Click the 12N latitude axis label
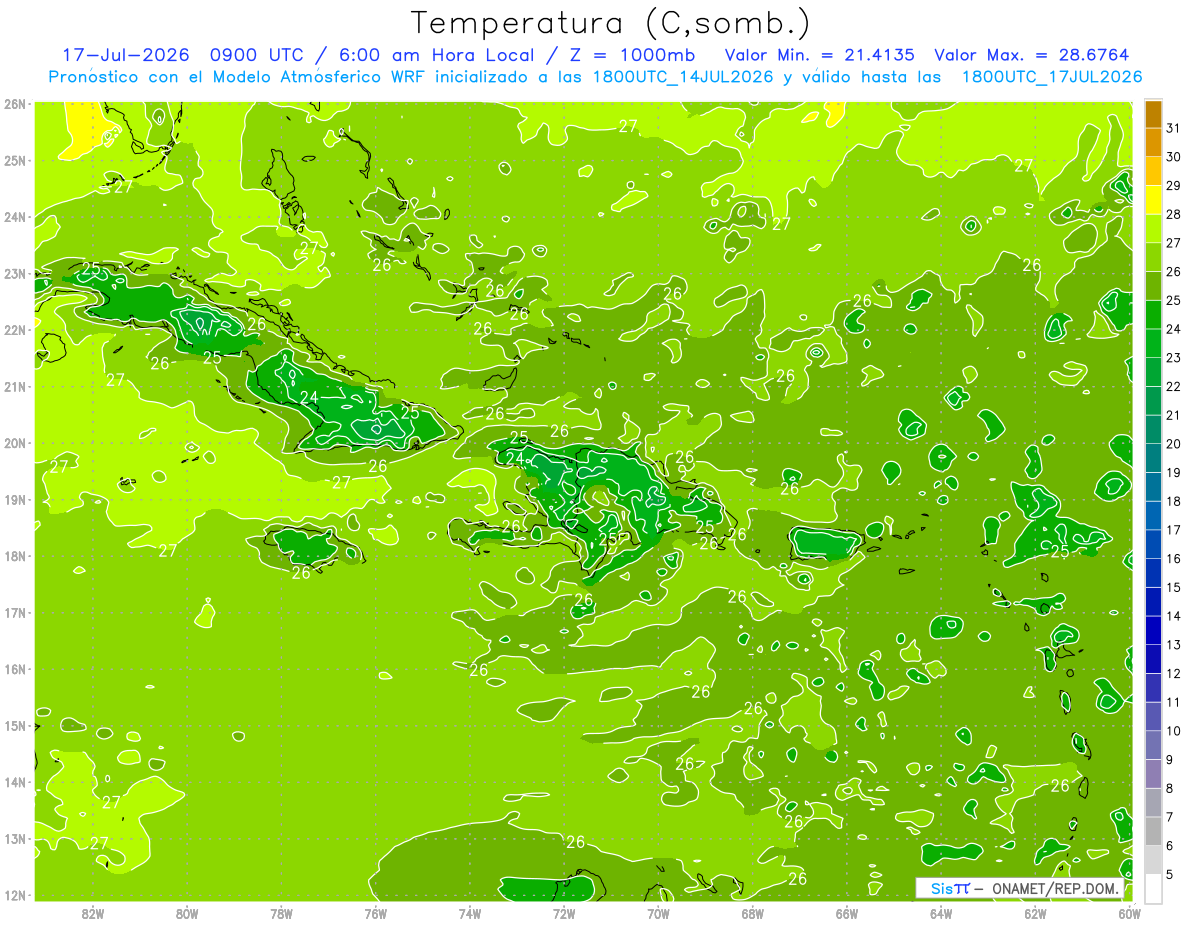This screenshot has width=1200, height=927. pyautogui.click(x=15, y=895)
